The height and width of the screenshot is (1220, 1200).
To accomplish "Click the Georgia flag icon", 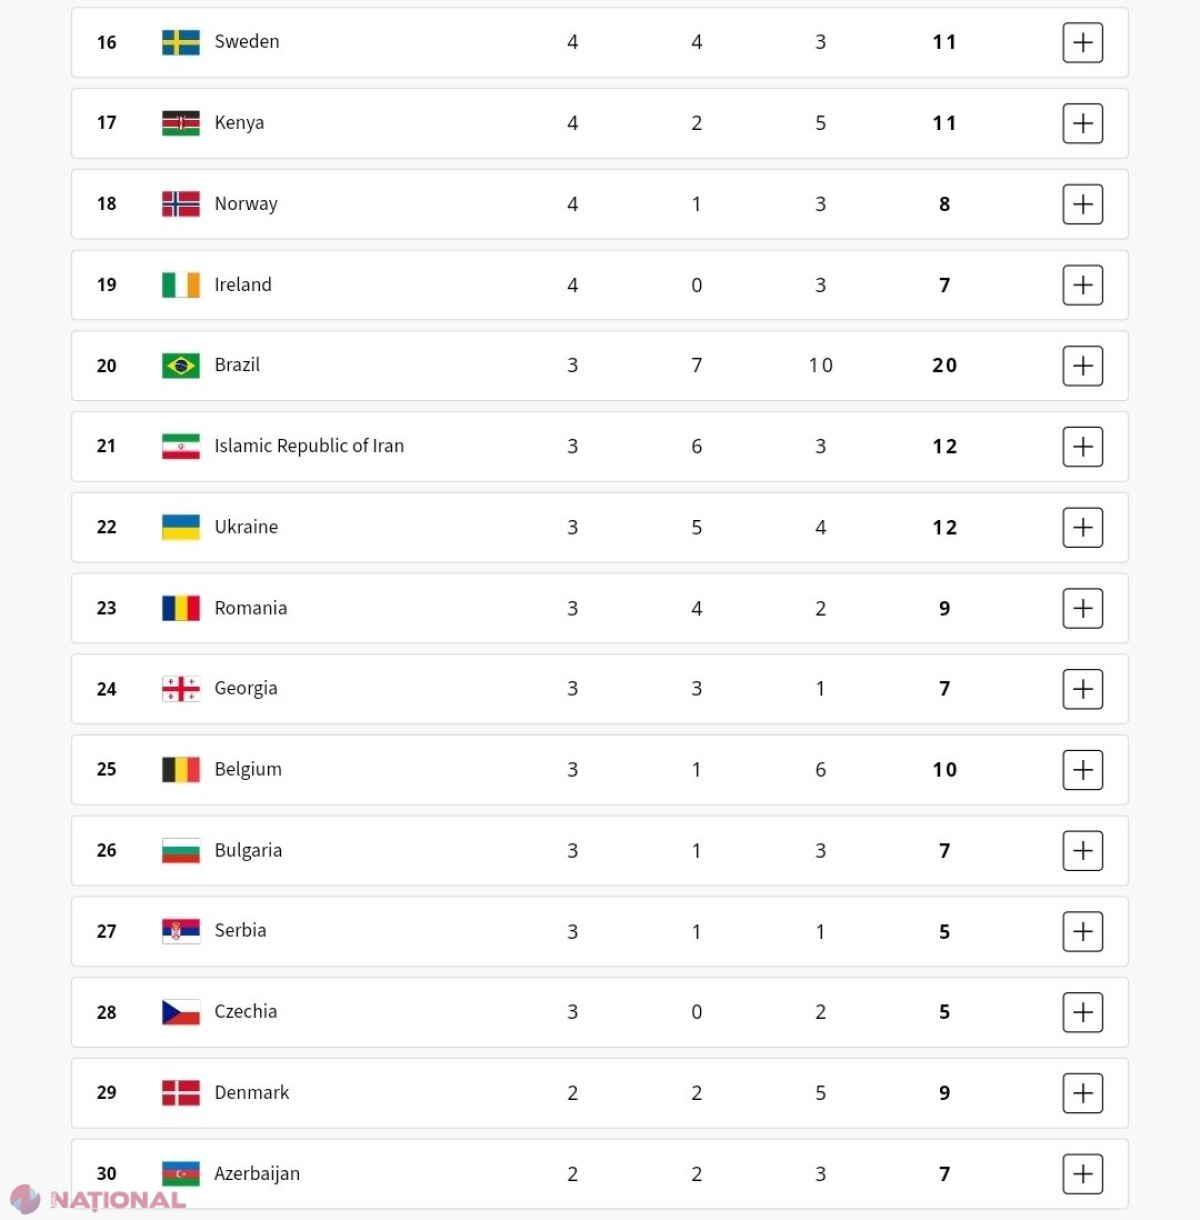I will (x=181, y=689).
